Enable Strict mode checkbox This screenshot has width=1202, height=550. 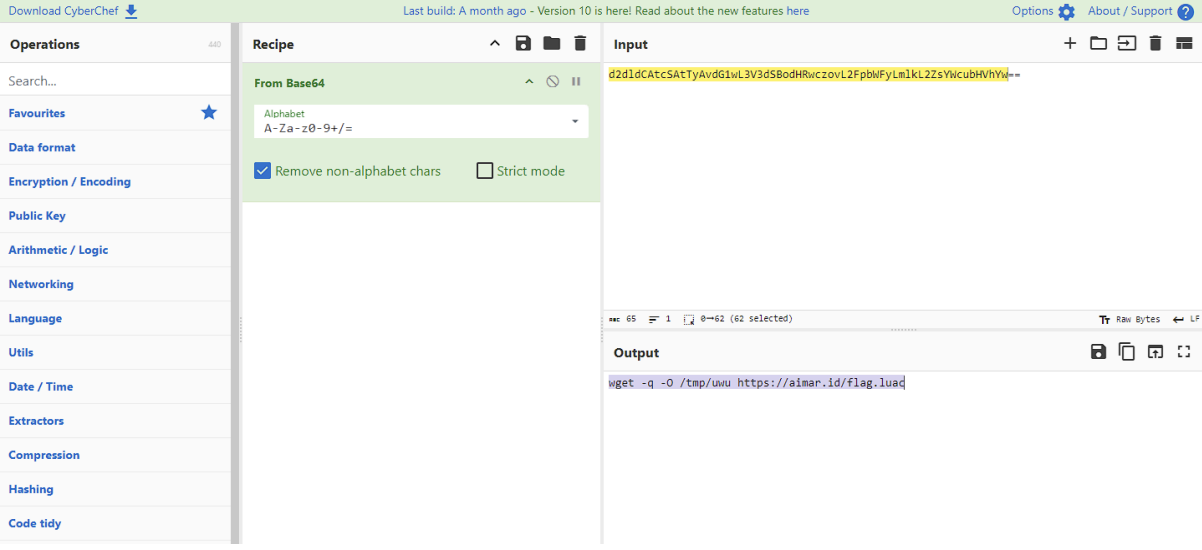click(485, 171)
